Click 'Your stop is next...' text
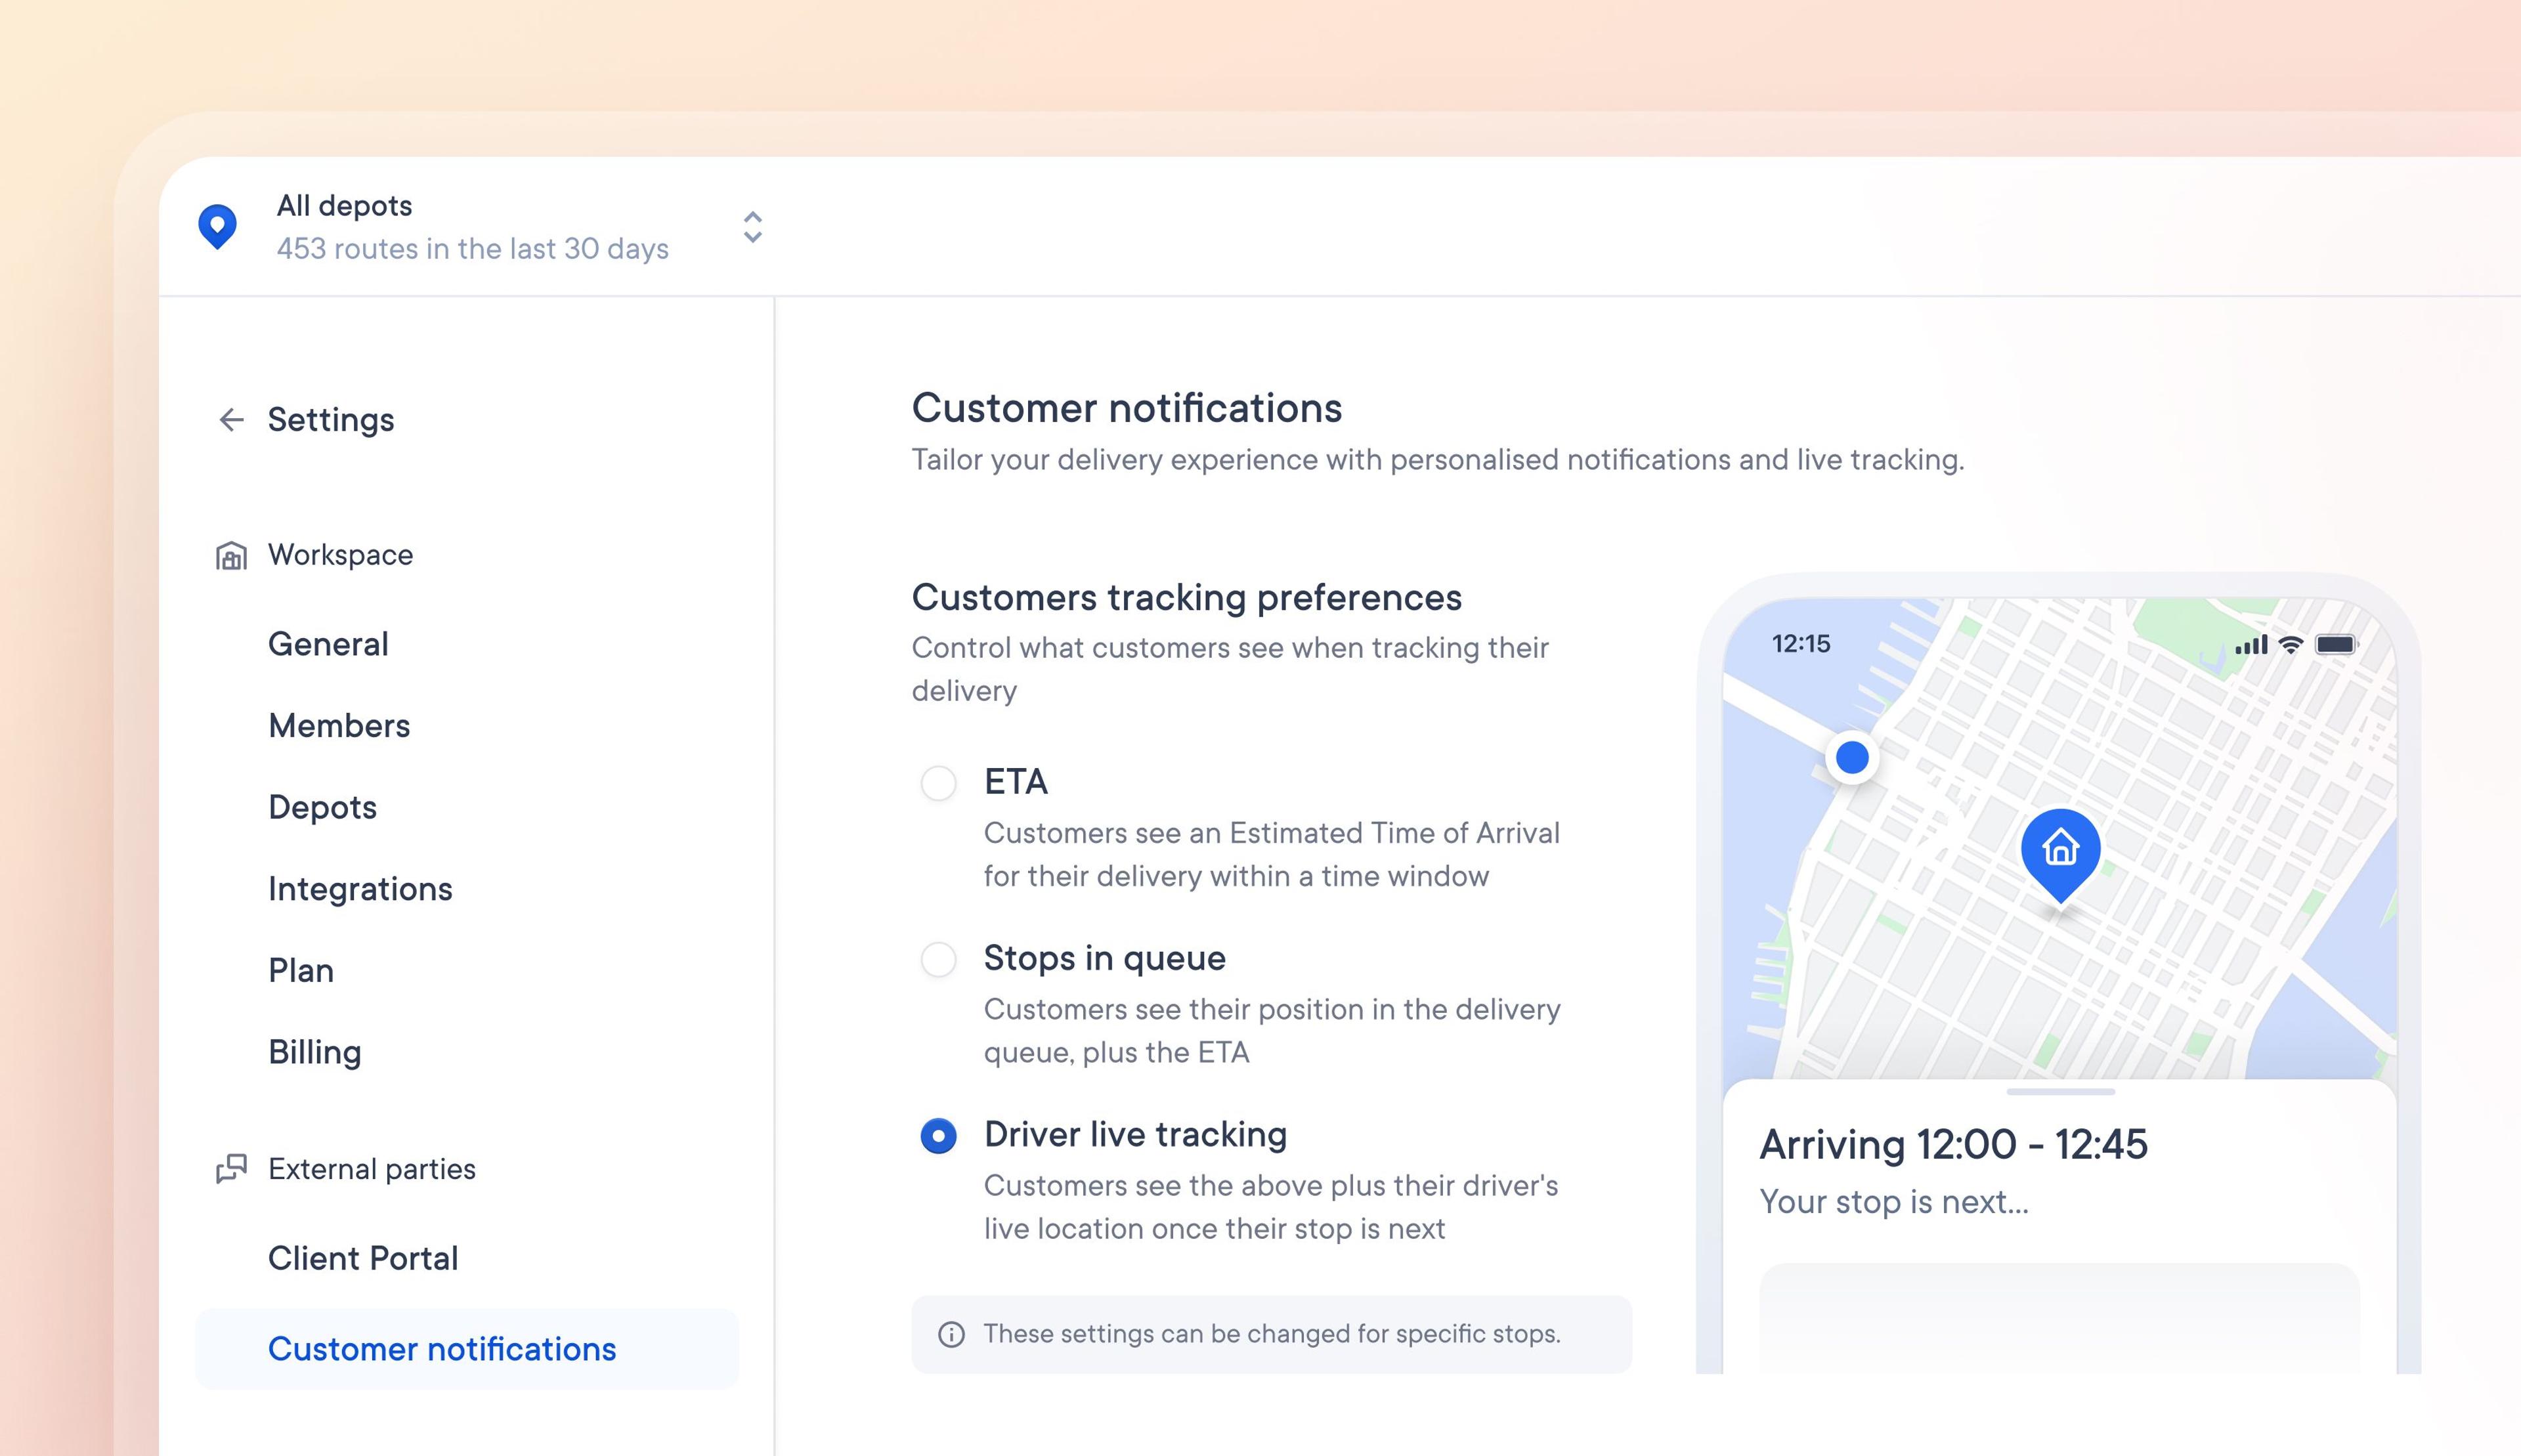The image size is (2521, 1456). [x=1894, y=1202]
